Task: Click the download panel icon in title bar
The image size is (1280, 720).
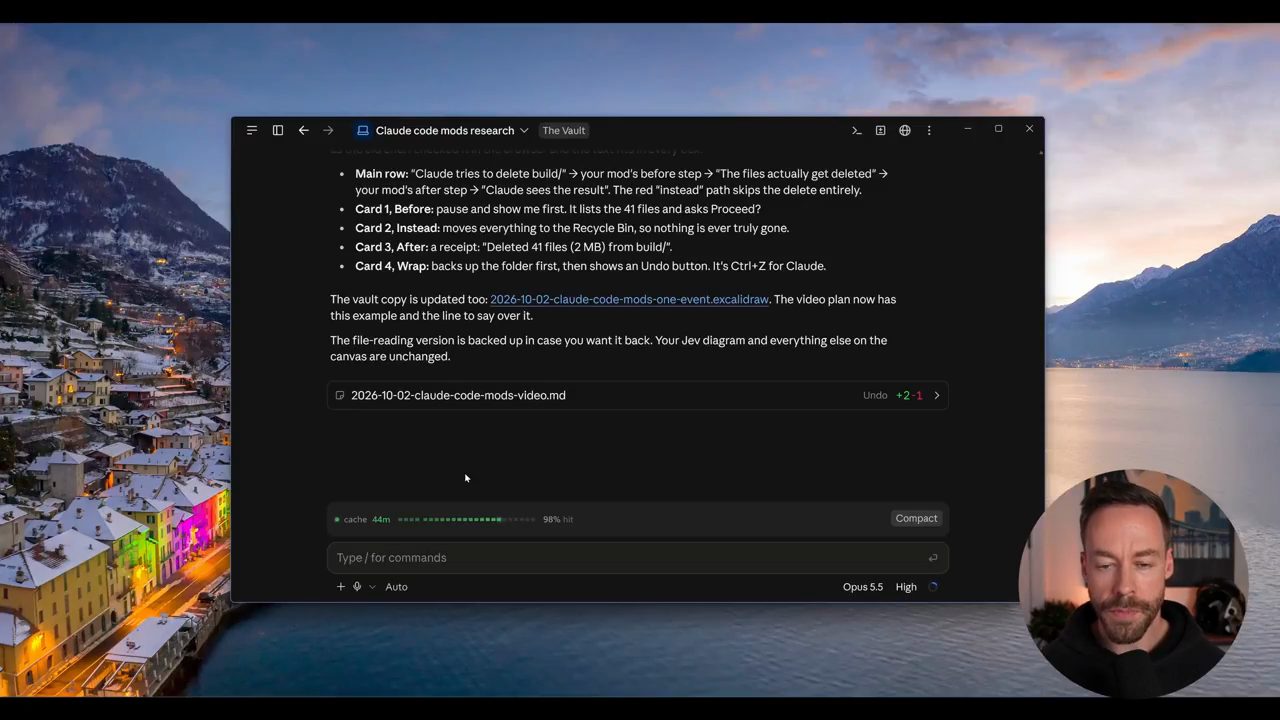Action: tap(880, 130)
